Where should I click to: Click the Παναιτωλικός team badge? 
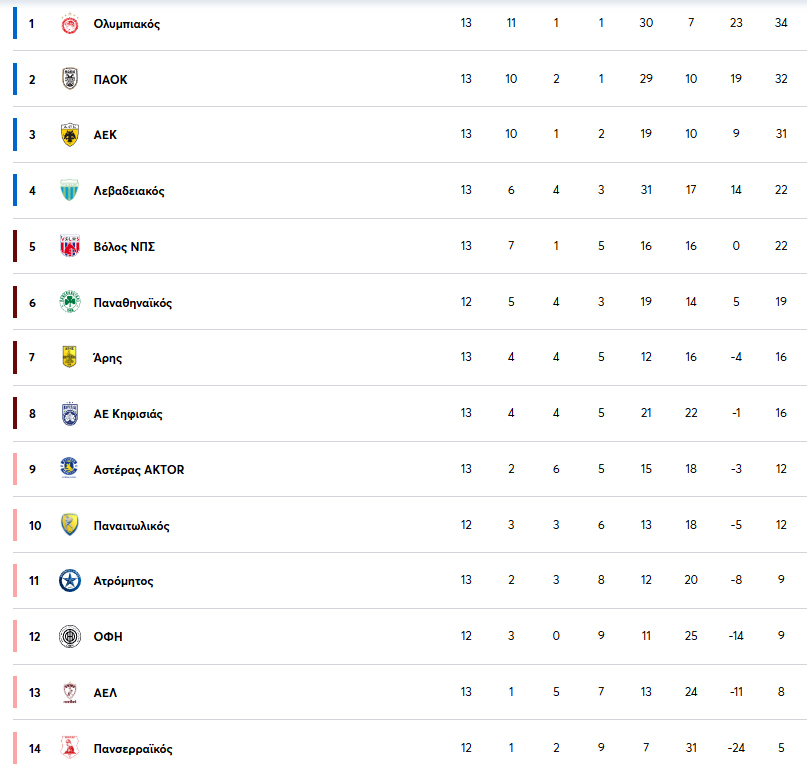[69, 526]
